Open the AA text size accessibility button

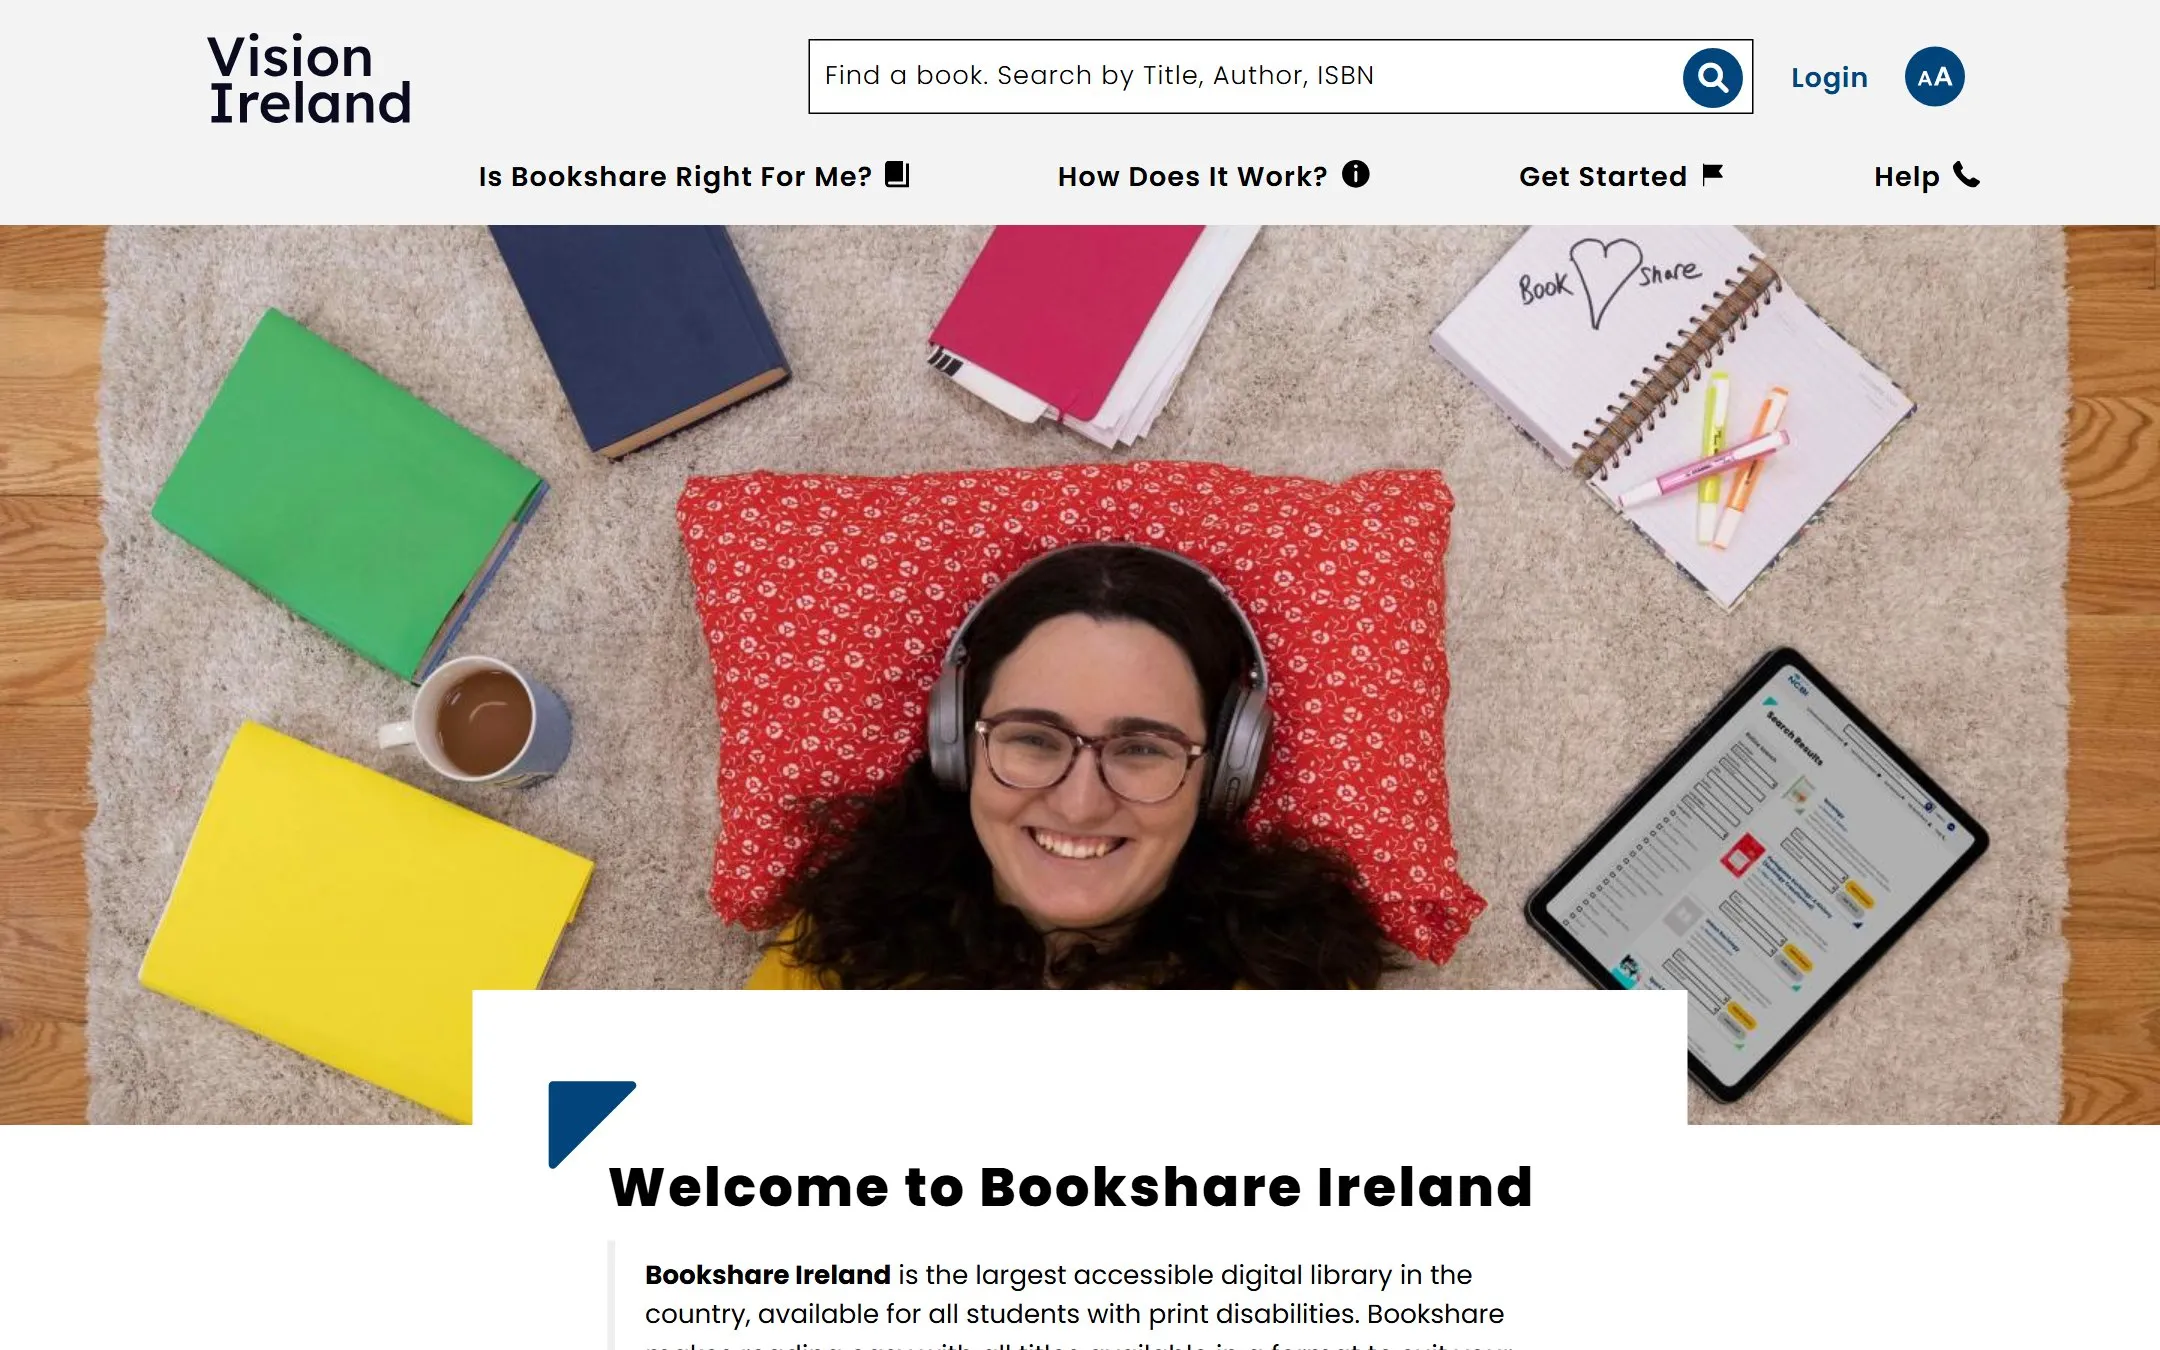click(1934, 77)
